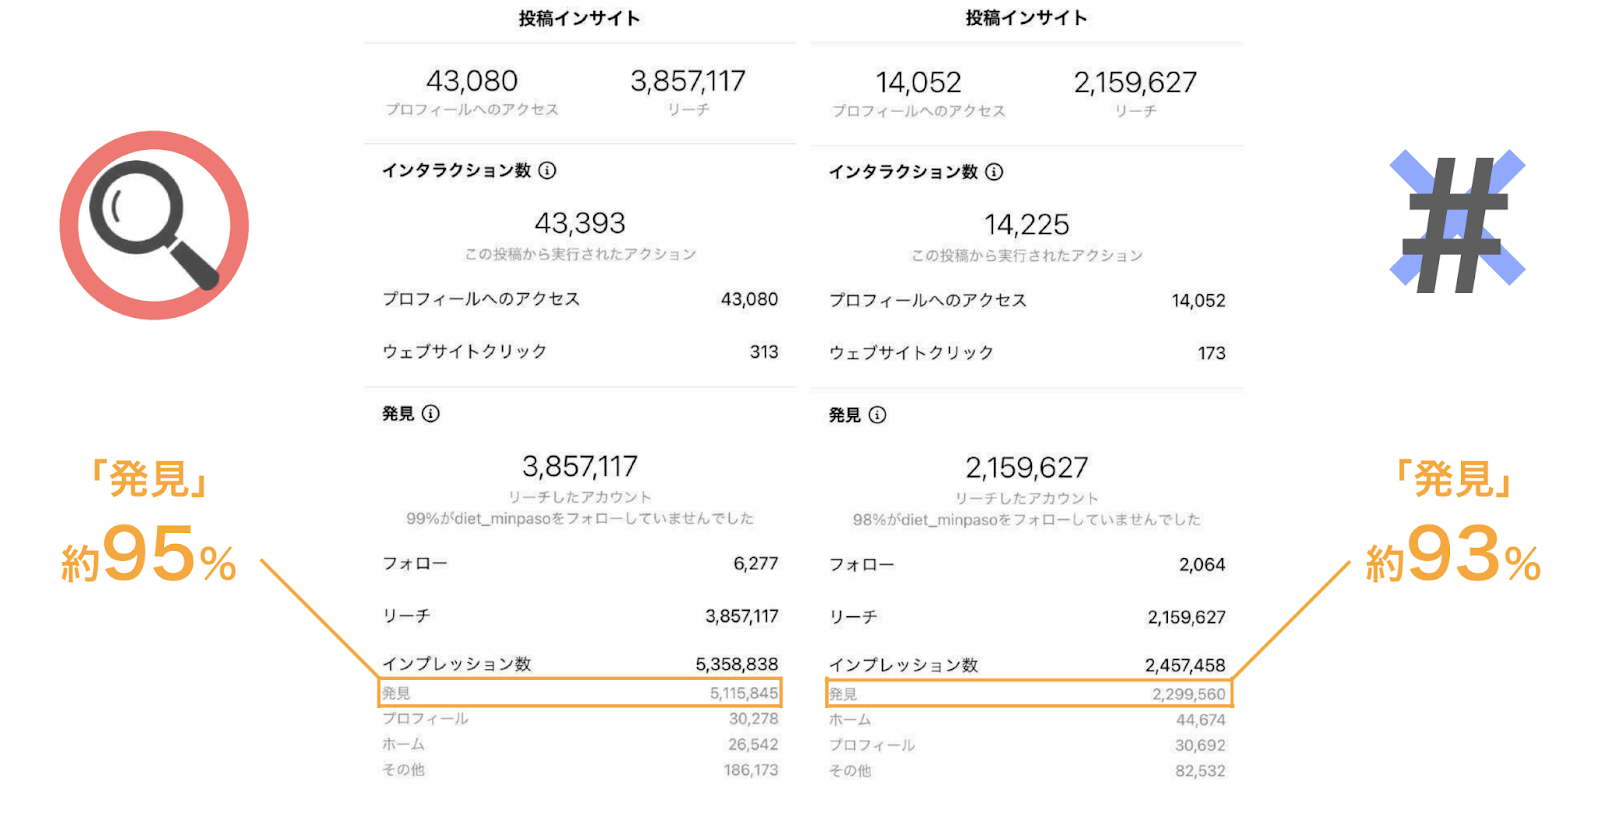
Task: Click the red magnifying glass icon
Action: (x=154, y=225)
